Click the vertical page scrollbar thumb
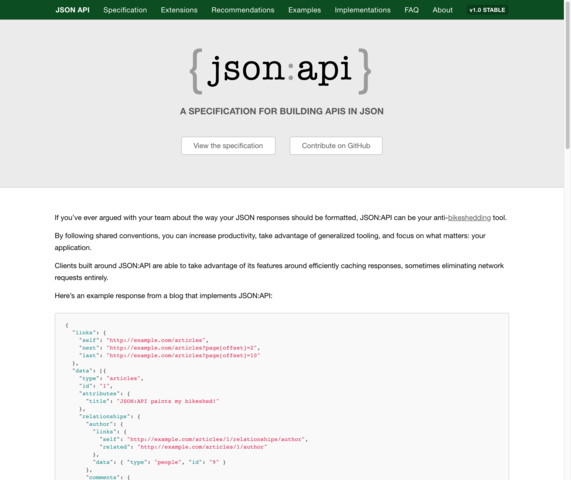The width and height of the screenshot is (571, 480). click(567, 75)
